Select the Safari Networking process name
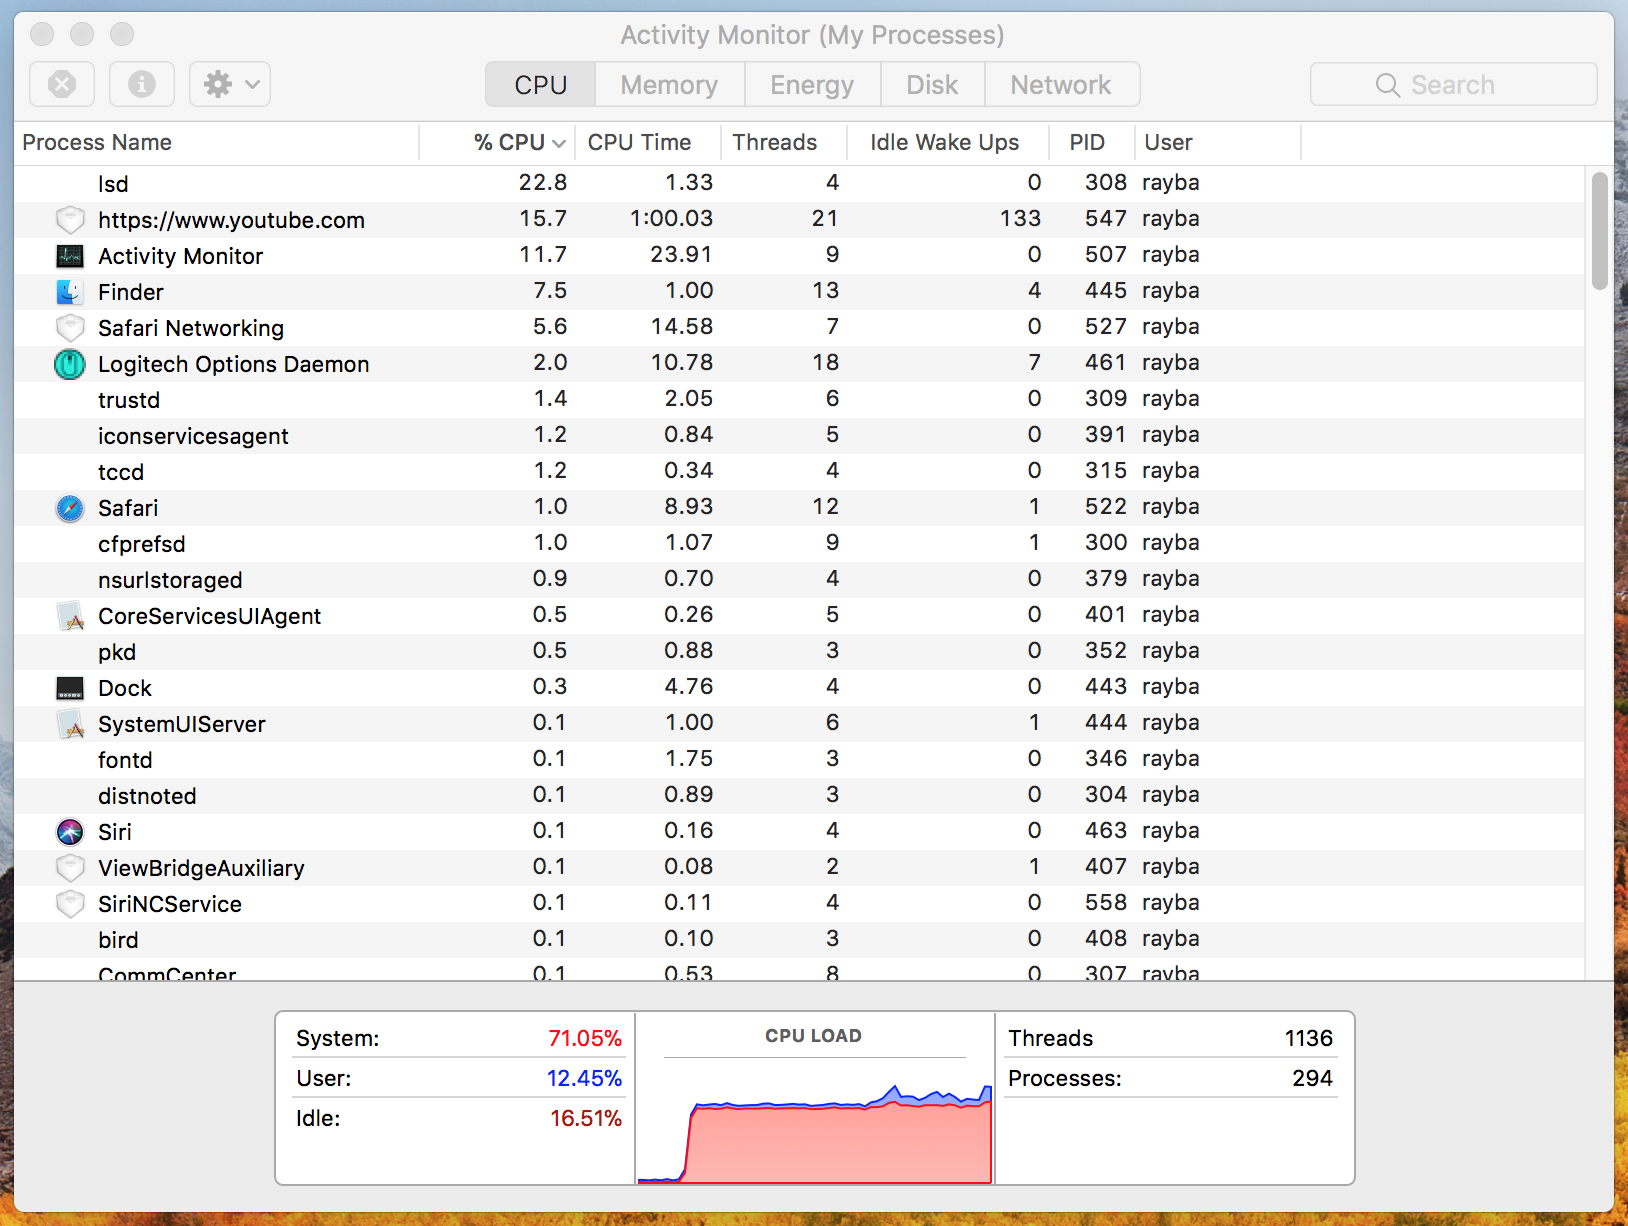The width and height of the screenshot is (1628, 1226). (191, 328)
